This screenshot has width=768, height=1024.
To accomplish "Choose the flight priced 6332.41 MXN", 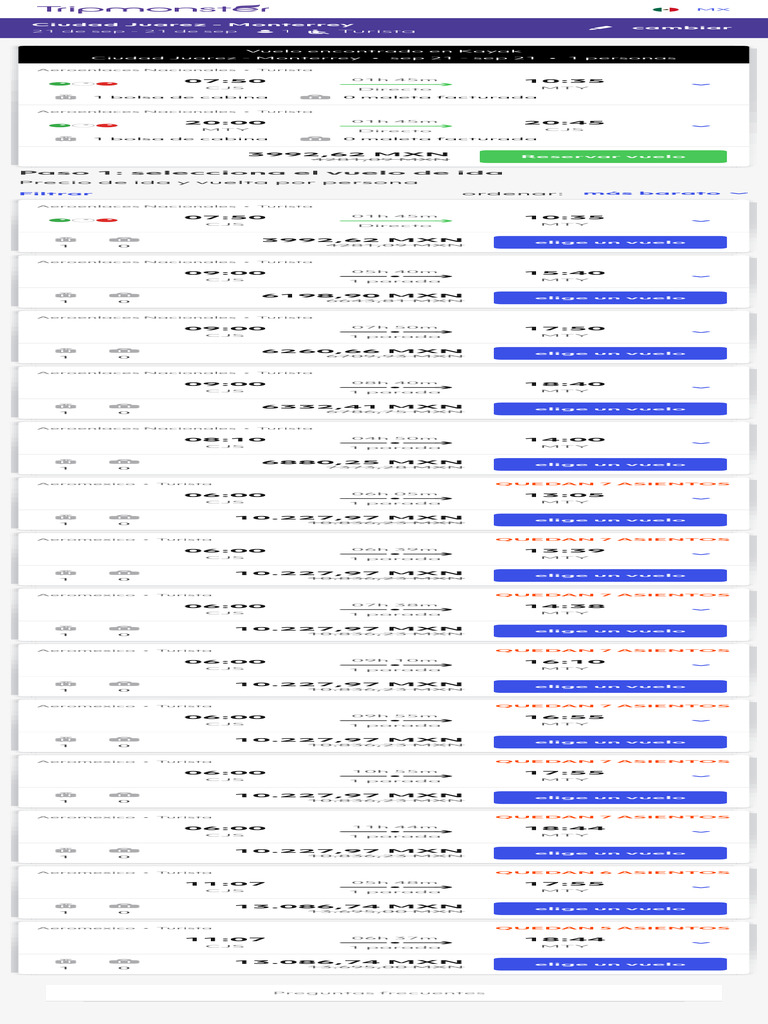I will point(609,408).
